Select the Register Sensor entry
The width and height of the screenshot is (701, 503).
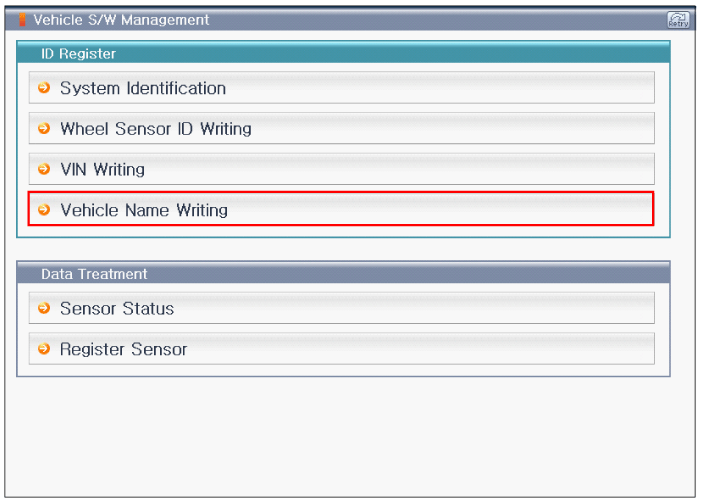click(123, 349)
